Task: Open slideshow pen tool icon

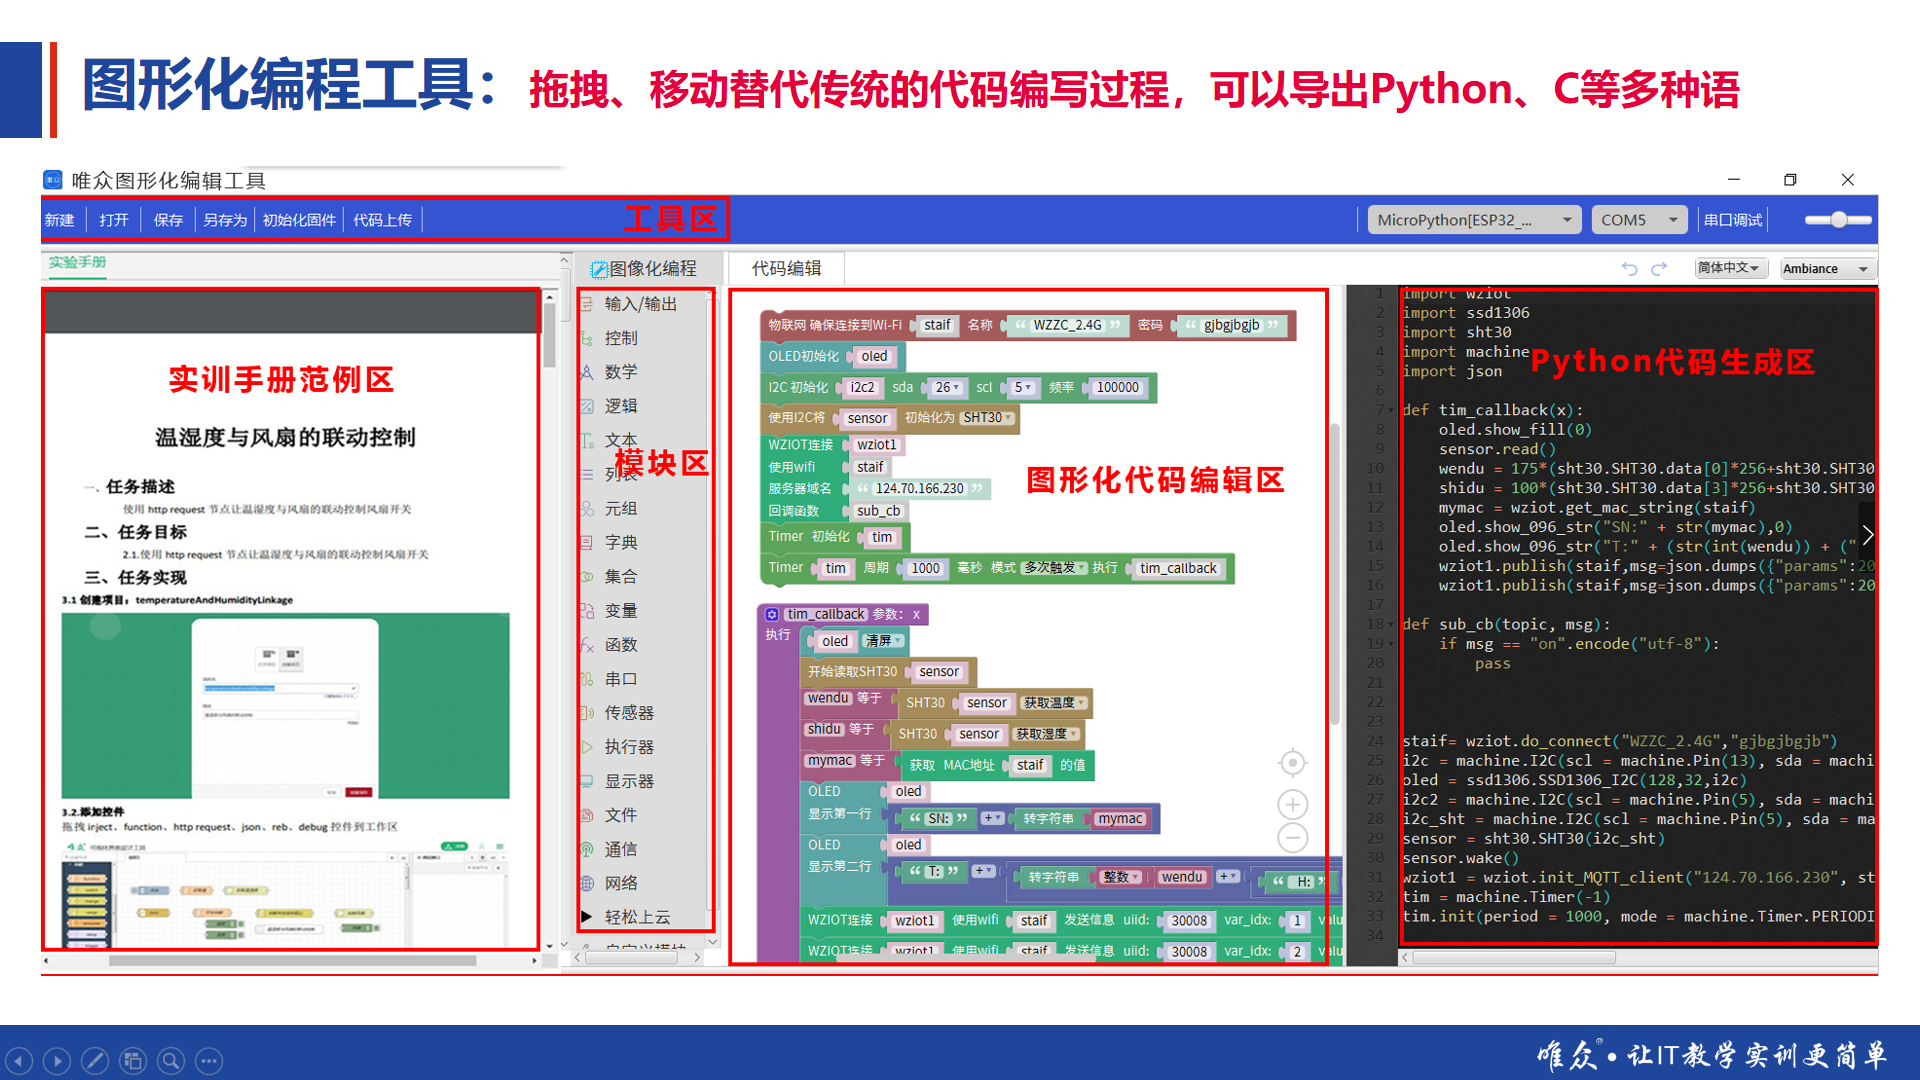Action: pyautogui.click(x=95, y=1060)
